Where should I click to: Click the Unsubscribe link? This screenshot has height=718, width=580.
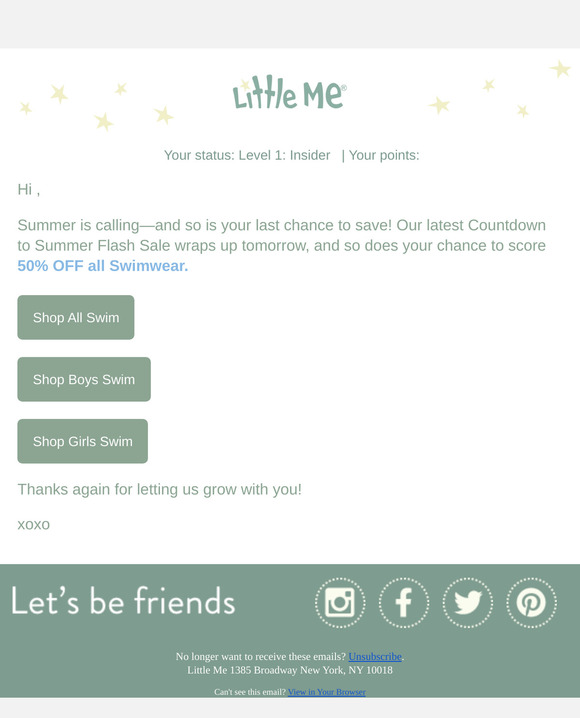pos(375,656)
